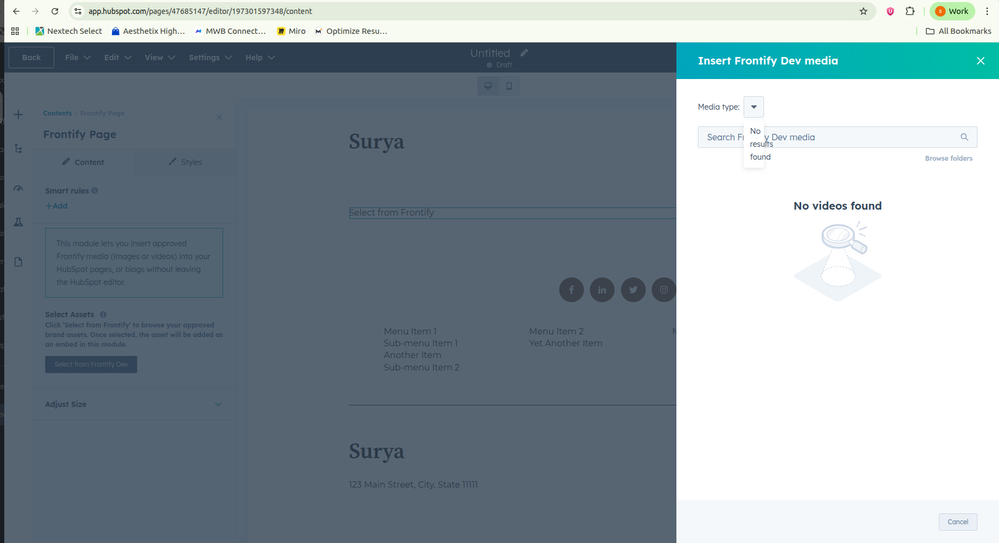This screenshot has width=999, height=543.
Task: Open the test flask icon in sidebar
Action: click(18, 223)
